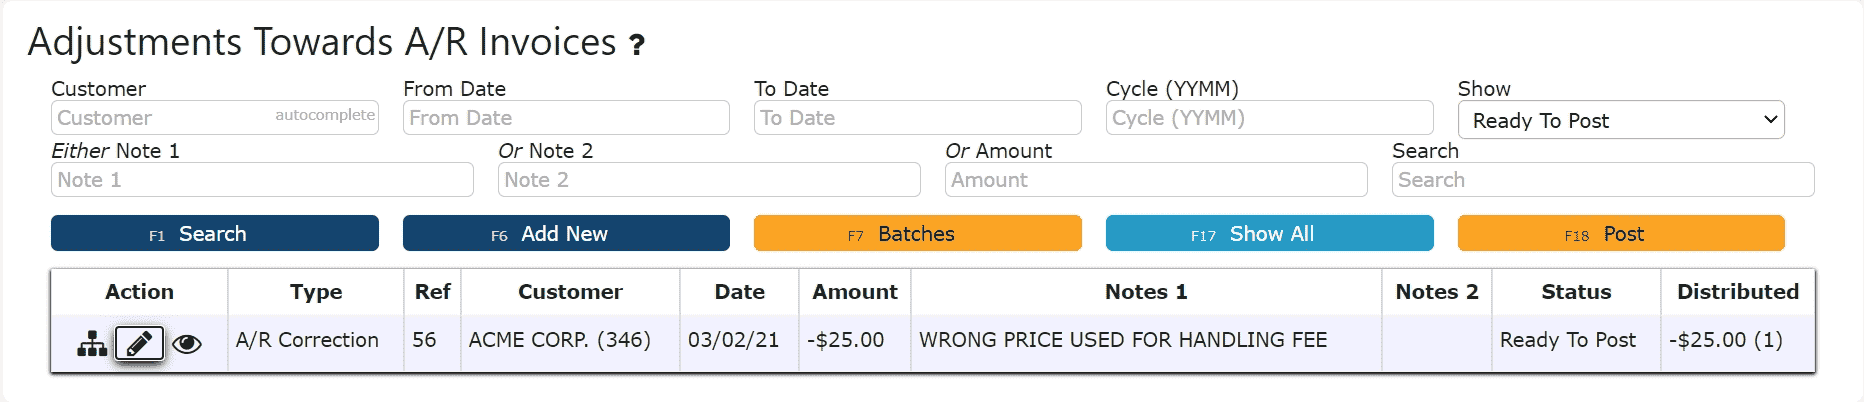Click the F6 Add New button
The image size is (1864, 402).
point(566,233)
